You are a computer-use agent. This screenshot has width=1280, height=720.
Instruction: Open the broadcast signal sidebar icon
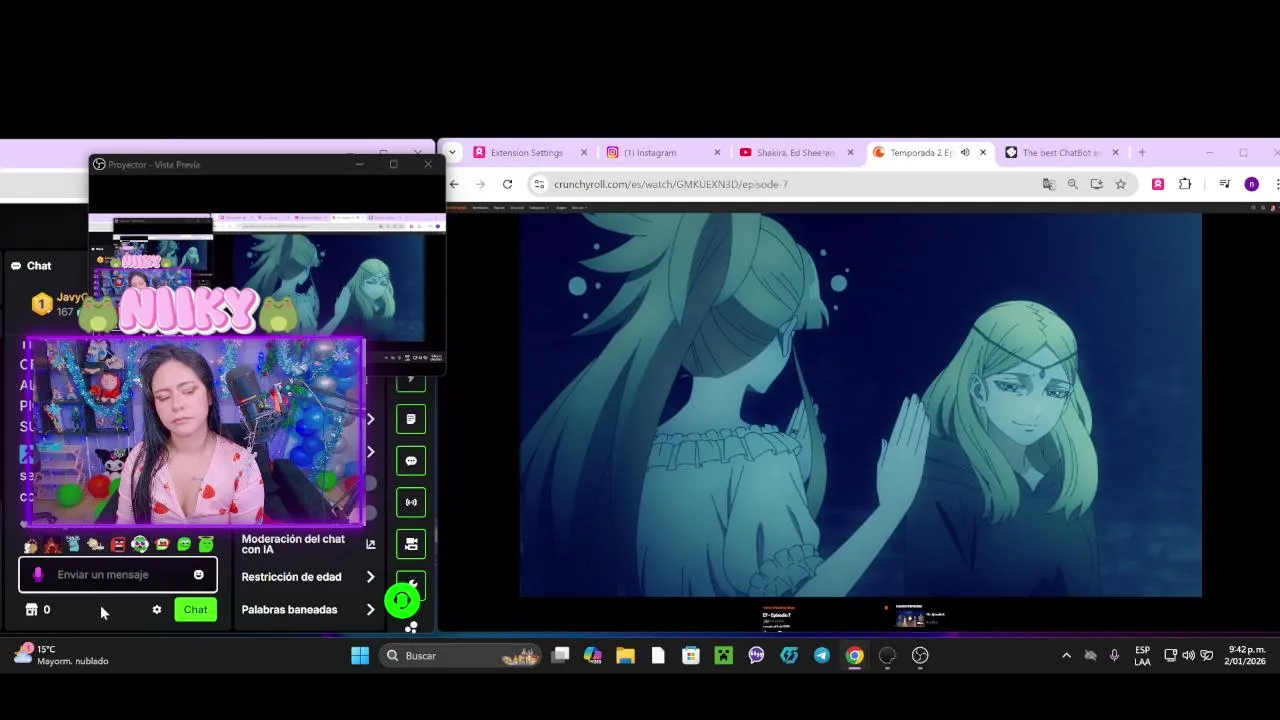pos(411,502)
